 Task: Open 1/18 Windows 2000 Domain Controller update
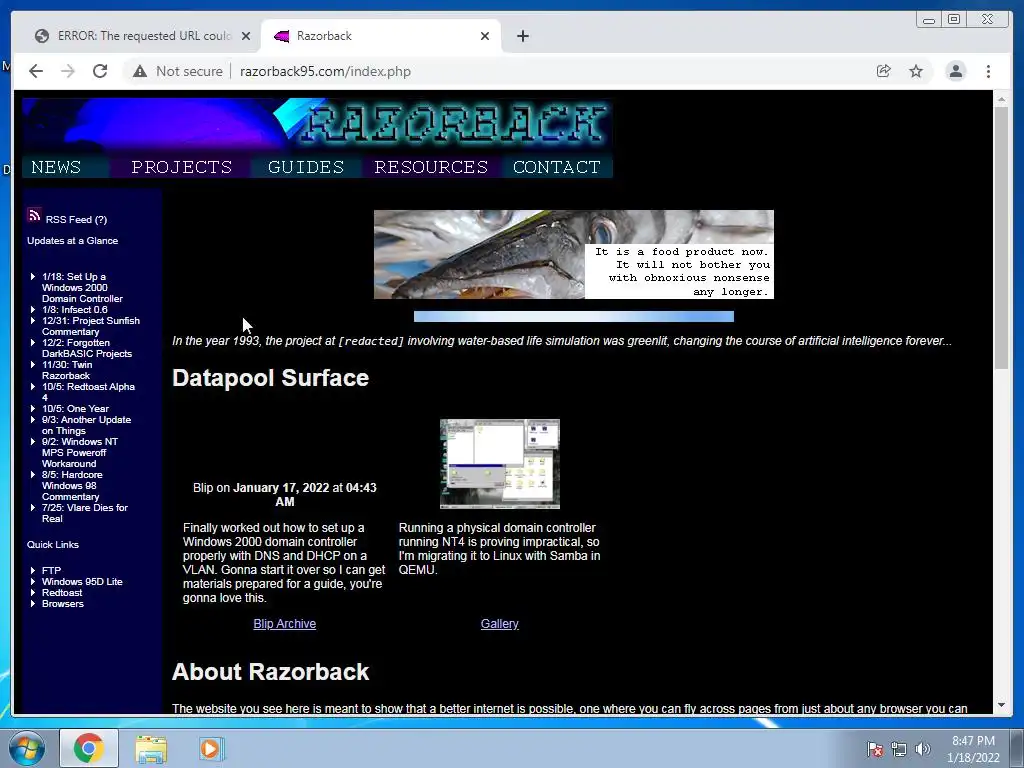click(x=82, y=287)
